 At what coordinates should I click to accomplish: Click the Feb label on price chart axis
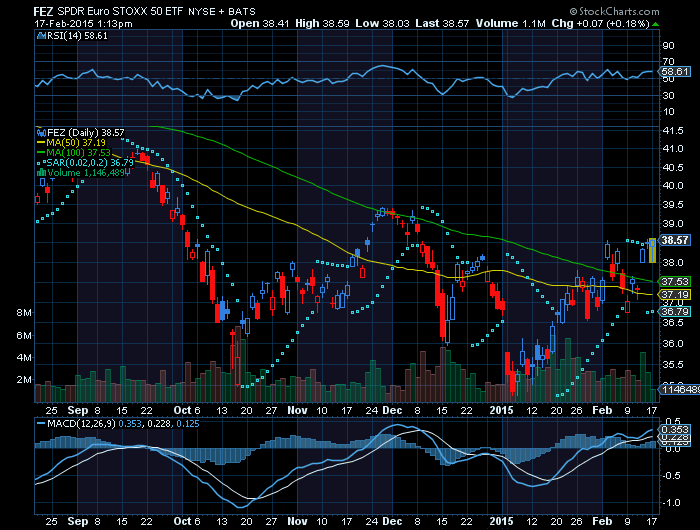[x=602, y=410]
